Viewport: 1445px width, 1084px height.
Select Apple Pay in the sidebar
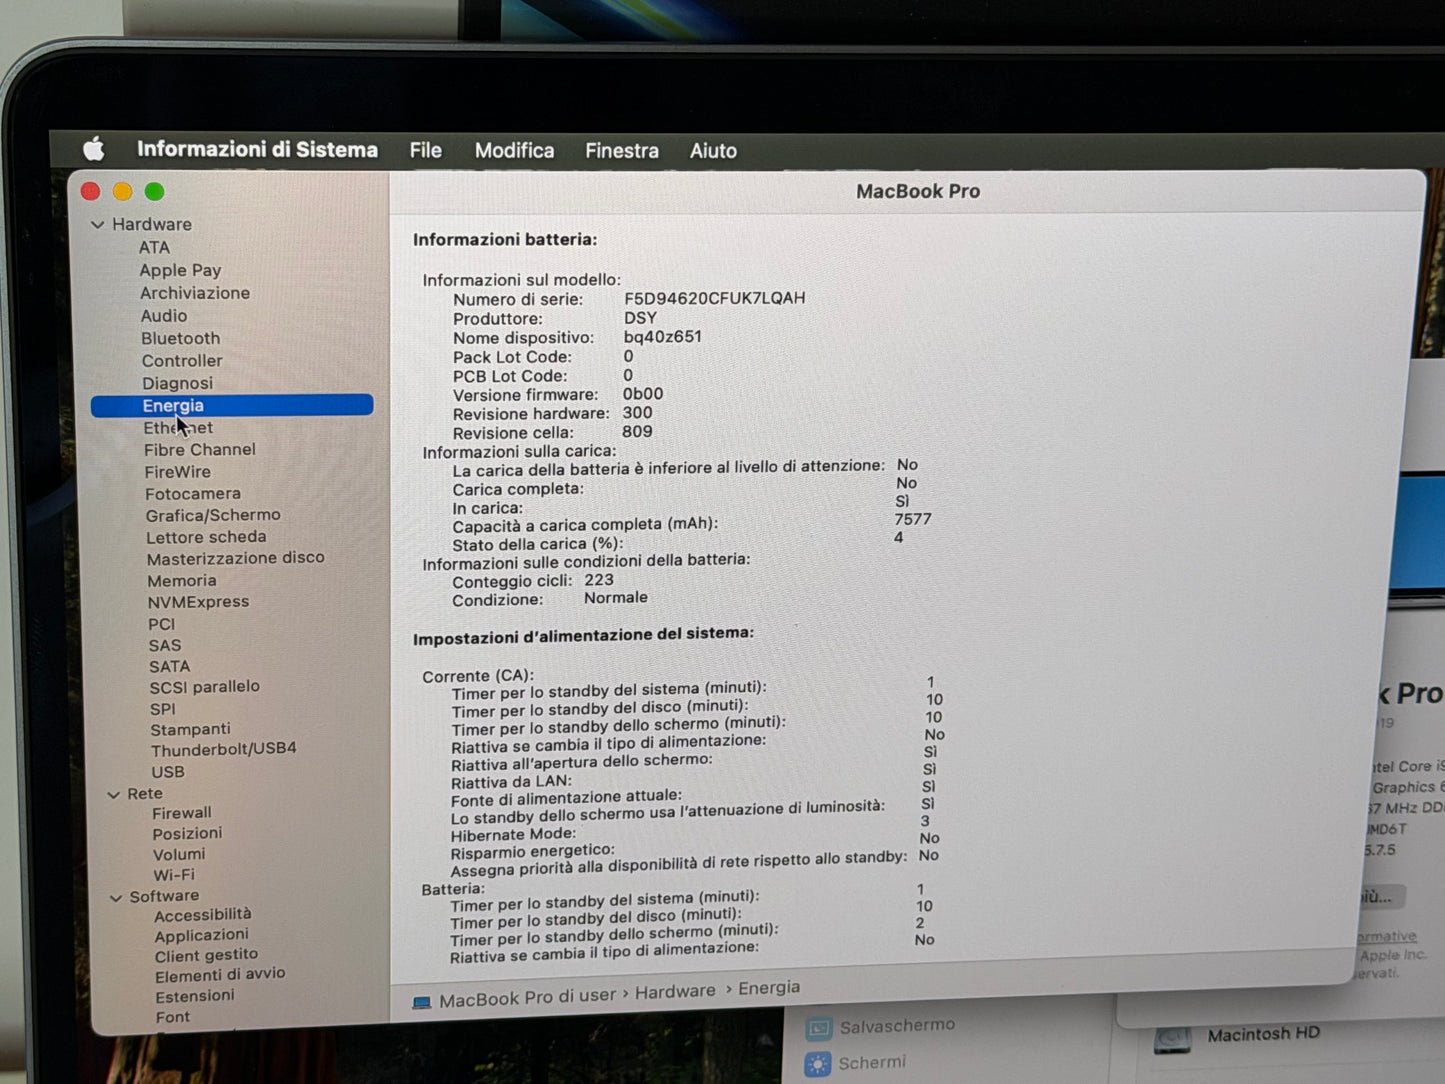pyautogui.click(x=180, y=270)
